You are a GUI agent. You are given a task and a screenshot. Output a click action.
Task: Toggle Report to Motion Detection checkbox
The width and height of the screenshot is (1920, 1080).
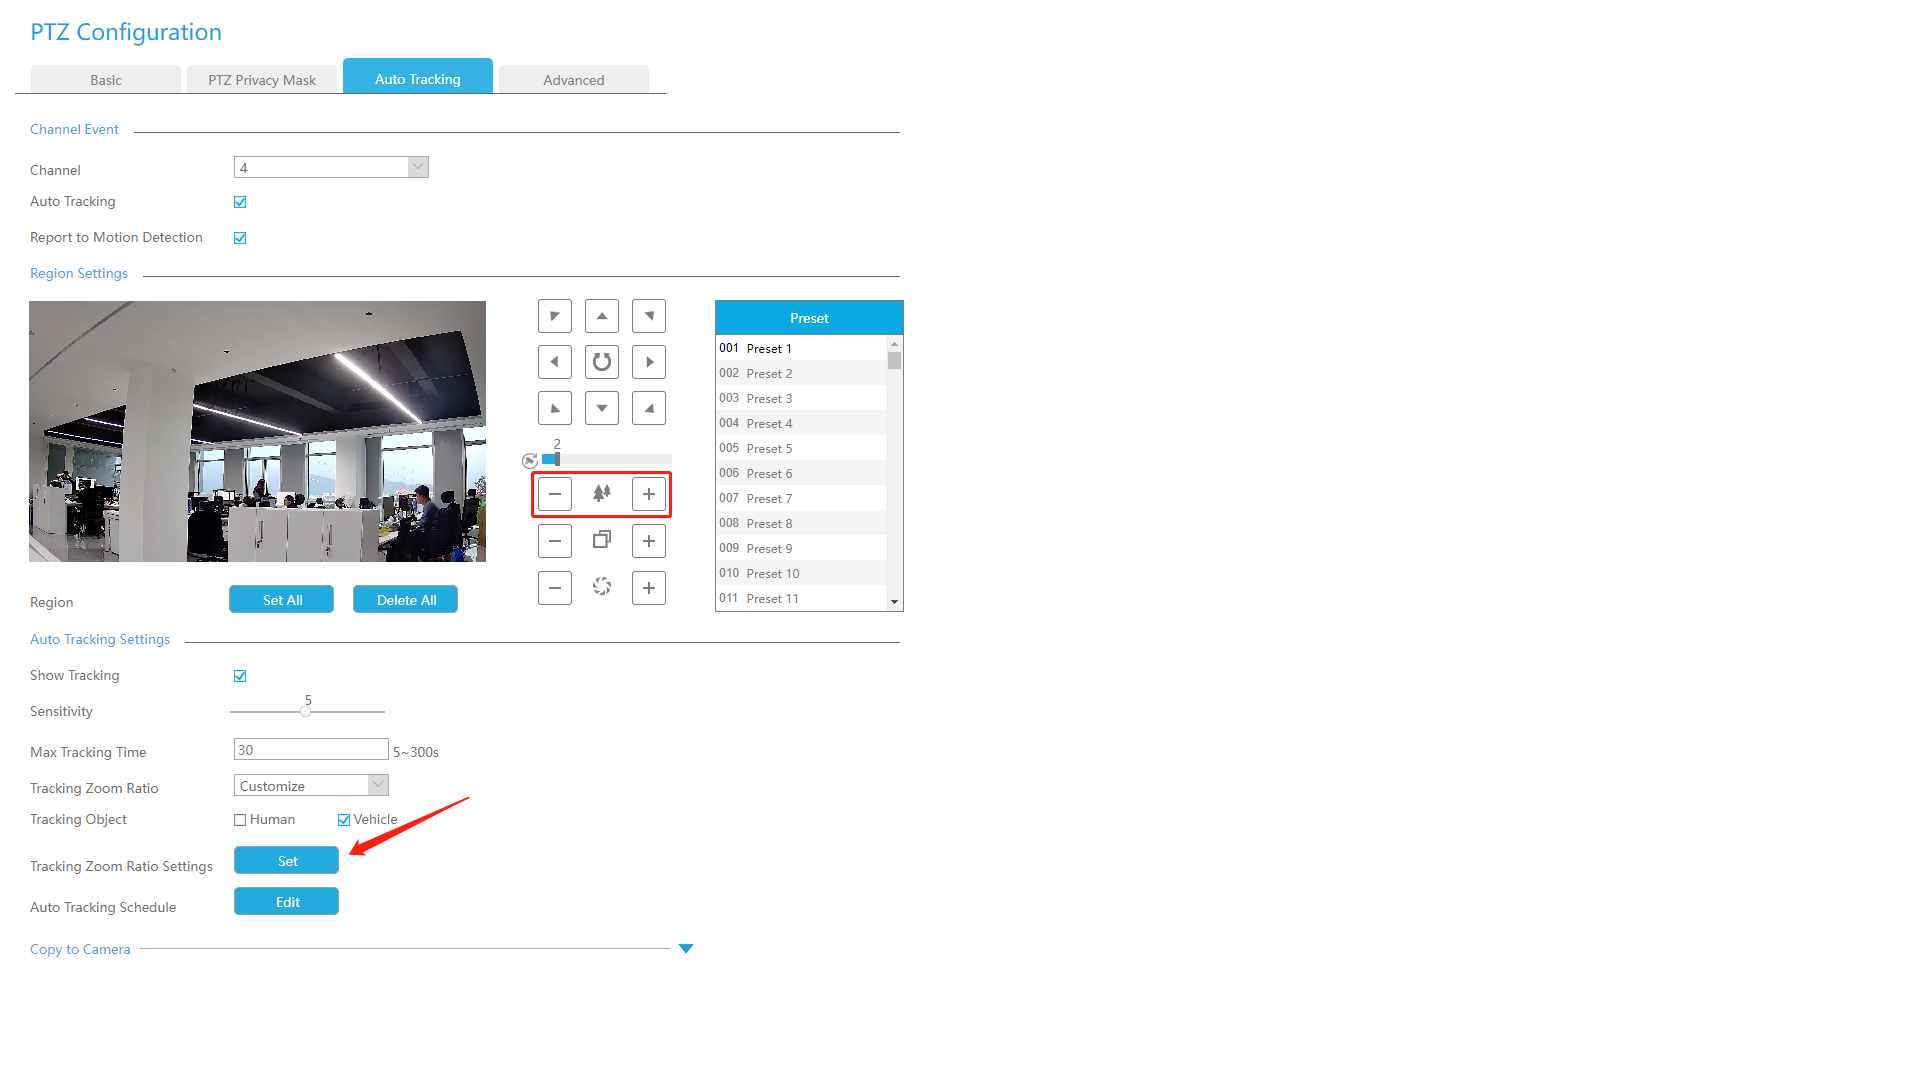tap(240, 238)
